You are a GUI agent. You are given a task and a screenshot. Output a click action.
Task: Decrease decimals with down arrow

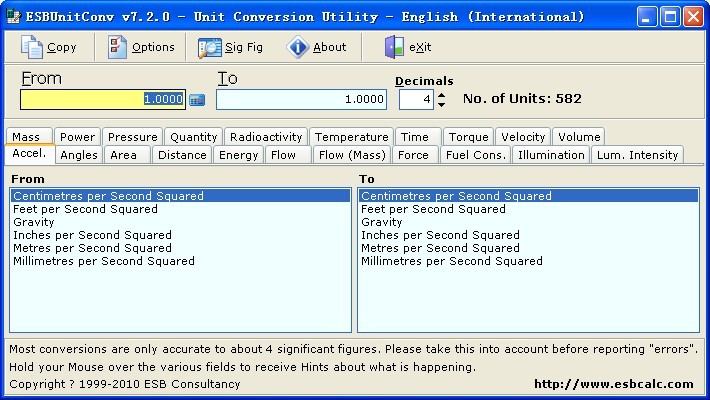[x=441, y=105]
